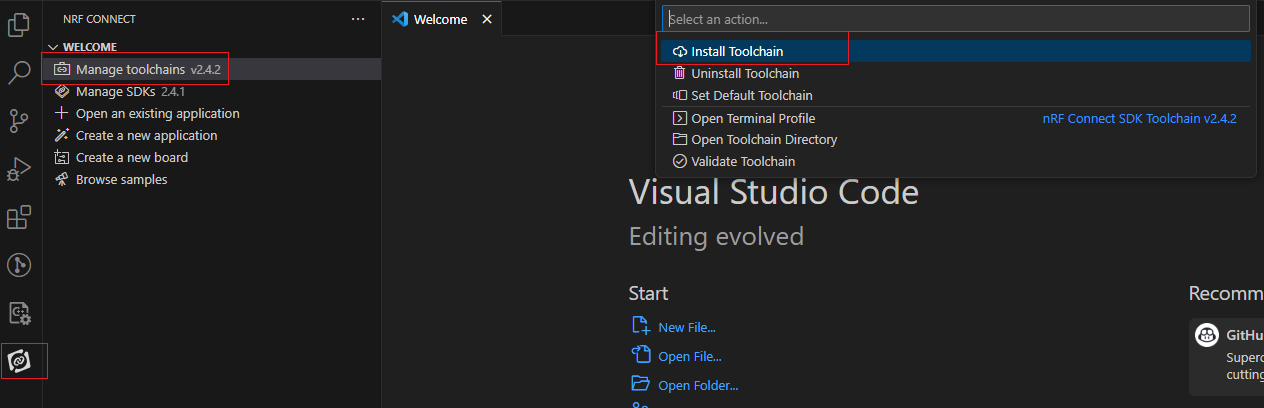Viewport: 1264px width, 408px height.
Task: Select Browse samples
Action: click(212, 179)
